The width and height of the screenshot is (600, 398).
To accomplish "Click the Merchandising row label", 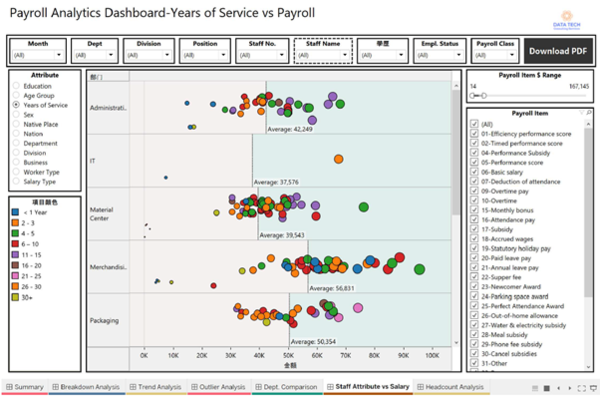I will pos(108,267).
